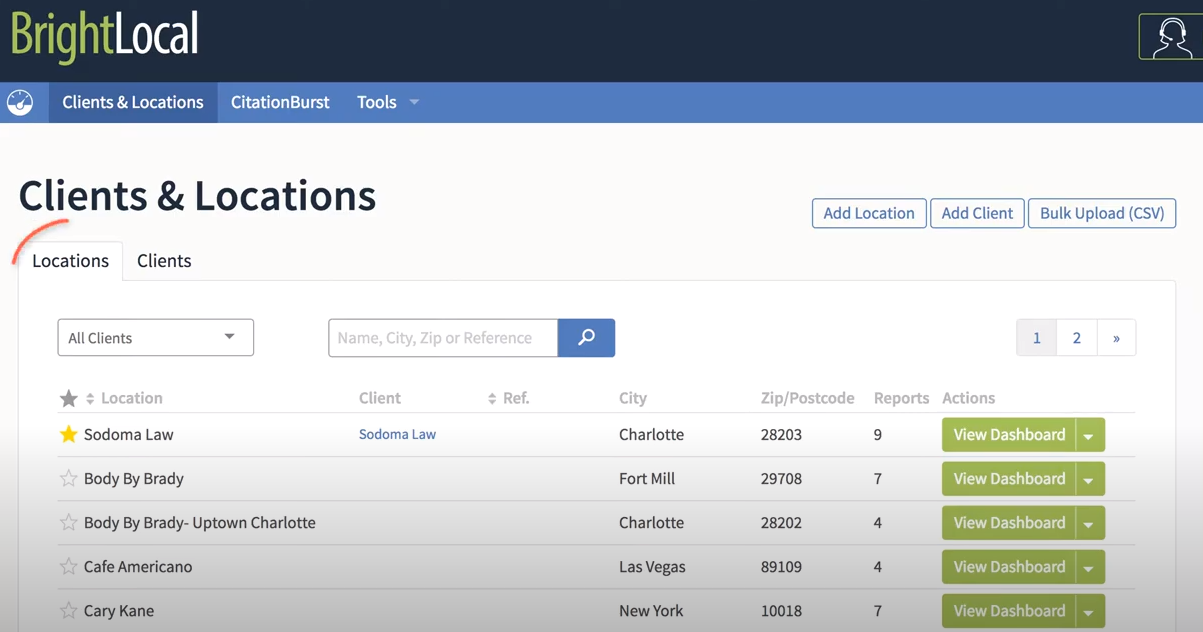The width and height of the screenshot is (1203, 632).
Task: Open the user account avatar icon
Action: pos(1171,37)
